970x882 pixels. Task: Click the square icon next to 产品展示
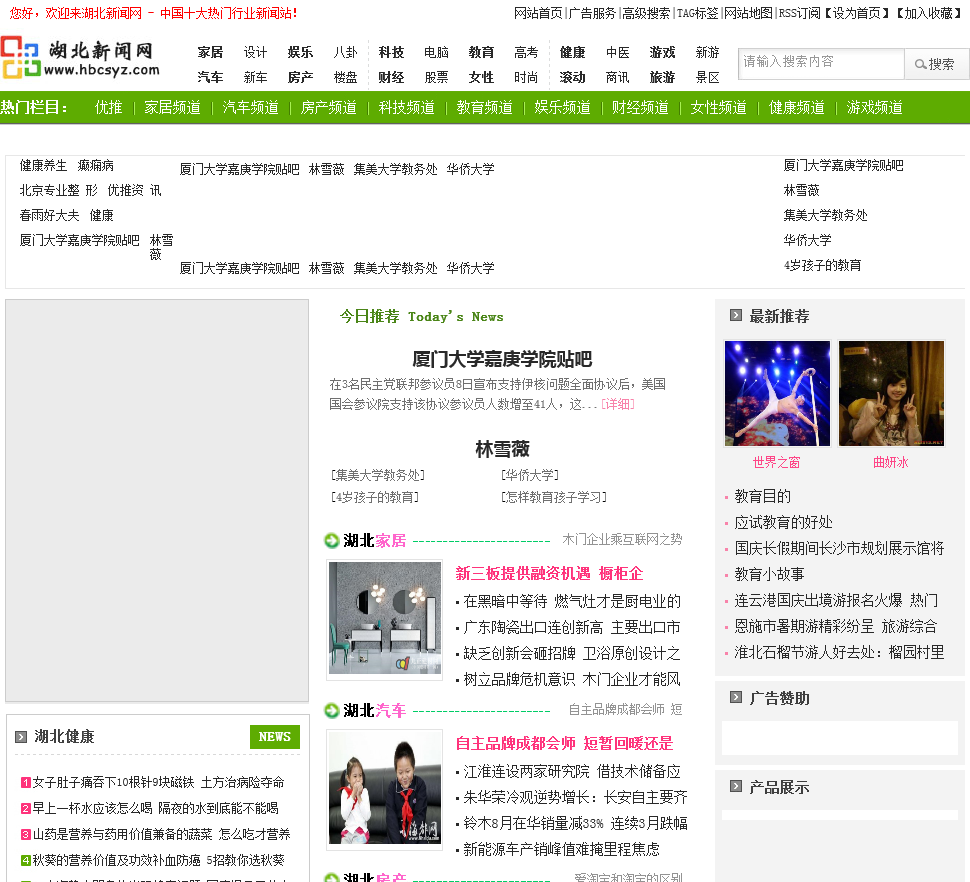point(736,787)
